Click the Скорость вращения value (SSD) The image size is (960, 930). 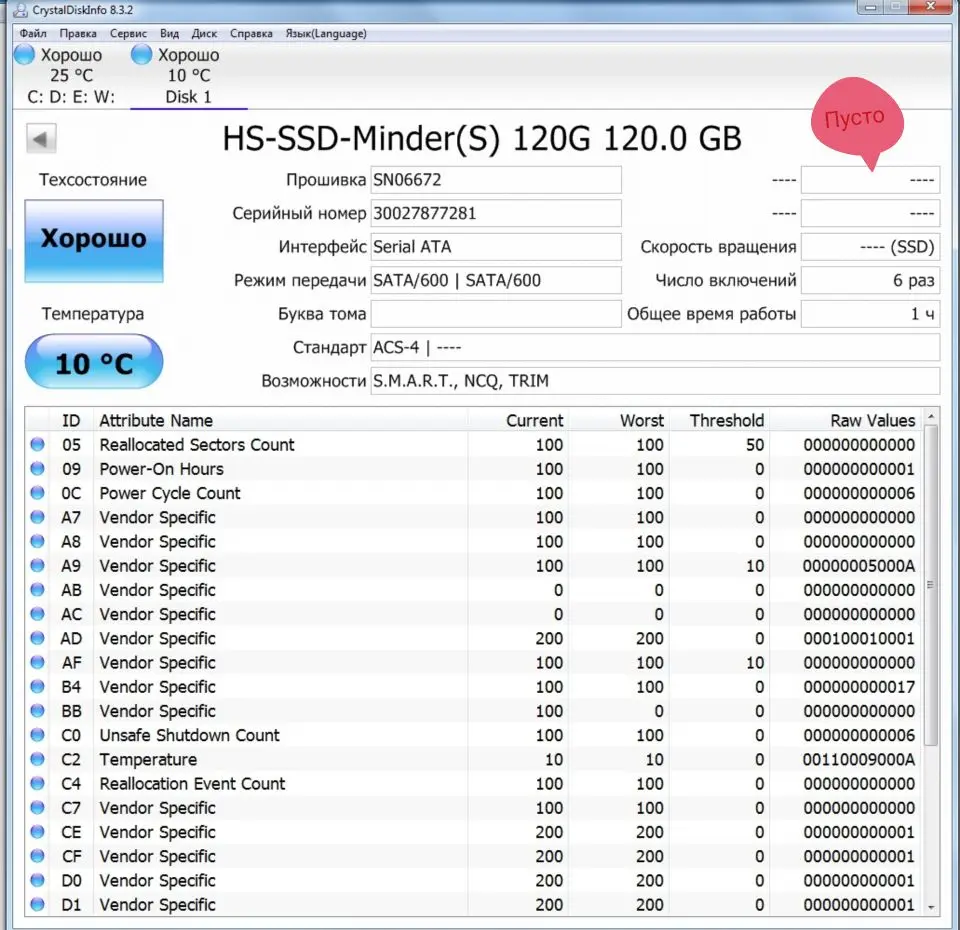click(870, 247)
